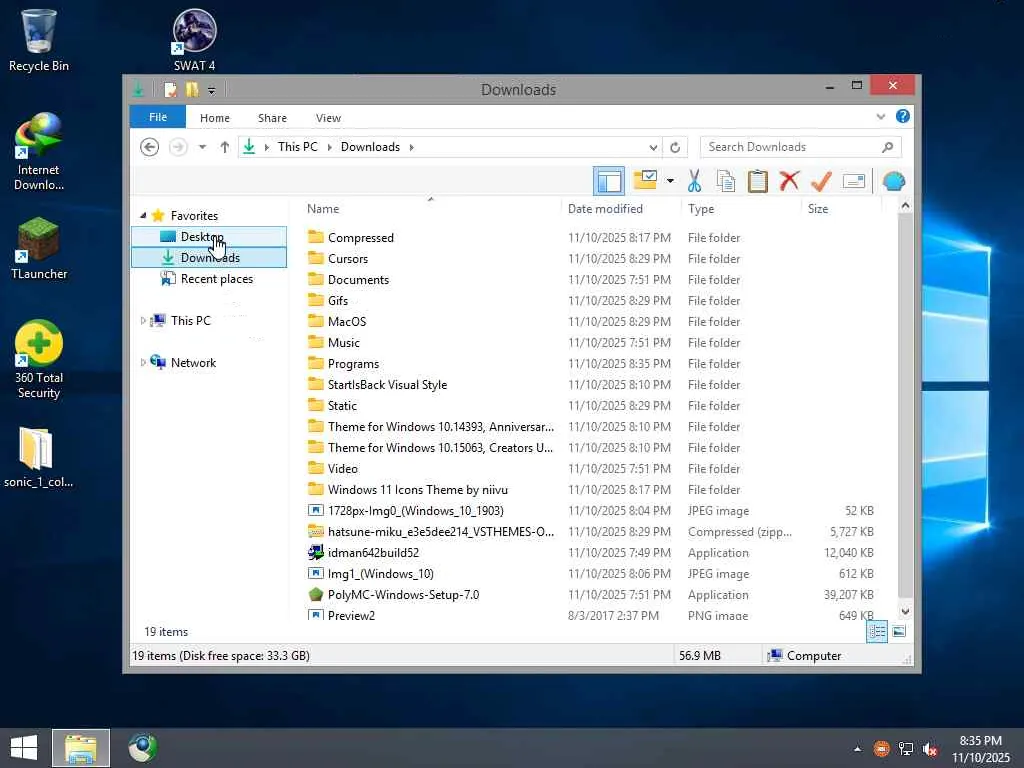This screenshot has height=768, width=1024.
Task: Switch to Large icons view at bottom
Action: pyautogui.click(x=899, y=632)
